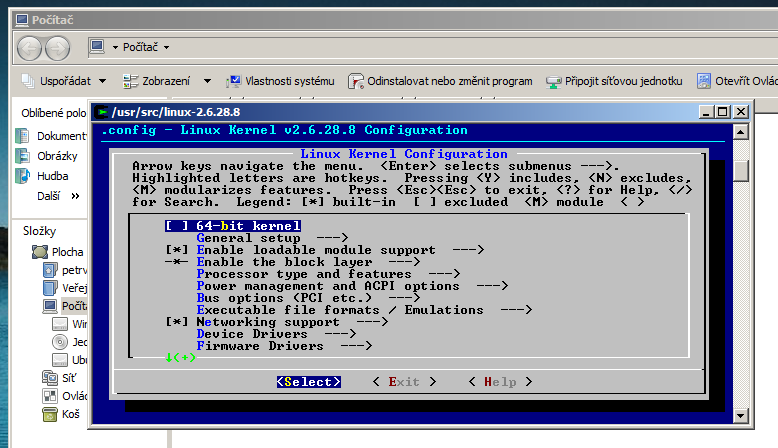Image resolution: width=778 pixels, height=448 pixels.
Task: Open the Zobrazení dropdown arrow
Action: tap(207, 81)
